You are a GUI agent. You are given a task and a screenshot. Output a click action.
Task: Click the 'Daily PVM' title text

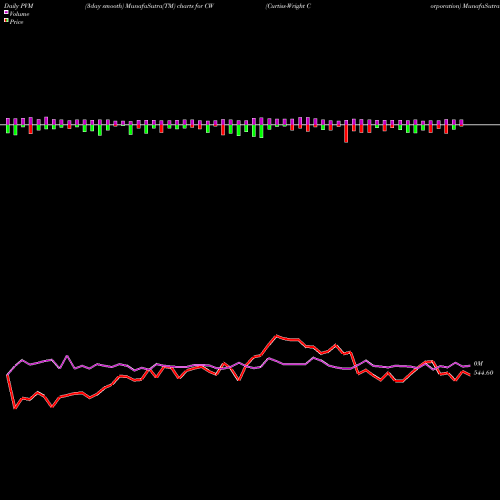point(19,6)
